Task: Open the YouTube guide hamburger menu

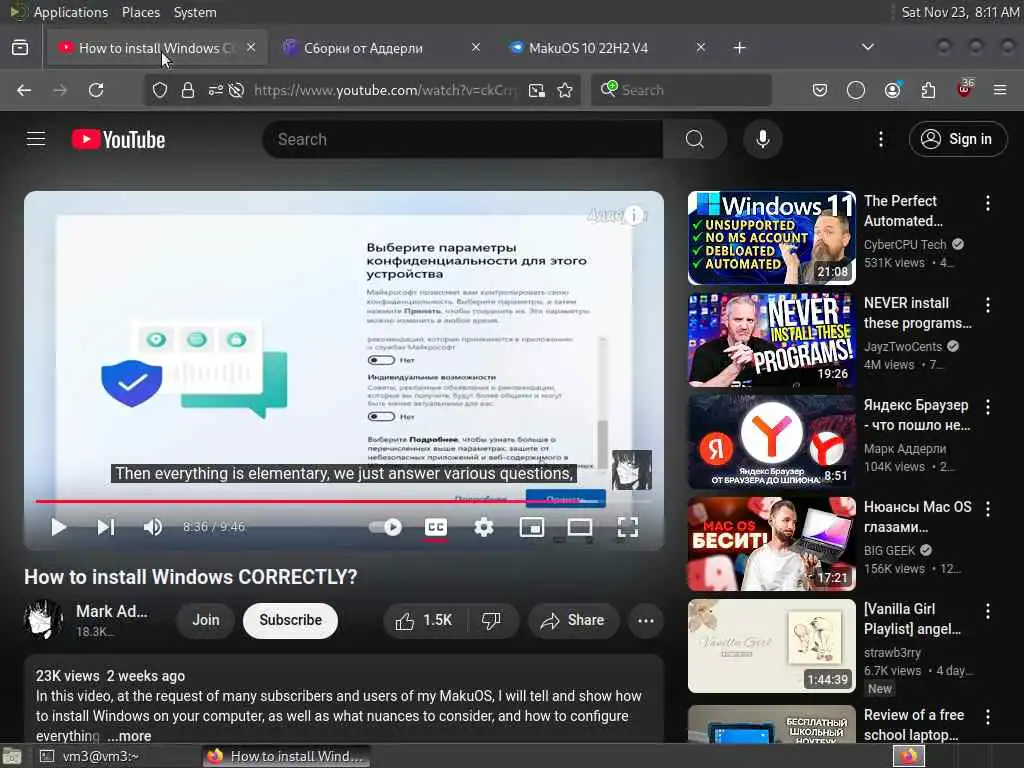Action: click(x=36, y=139)
